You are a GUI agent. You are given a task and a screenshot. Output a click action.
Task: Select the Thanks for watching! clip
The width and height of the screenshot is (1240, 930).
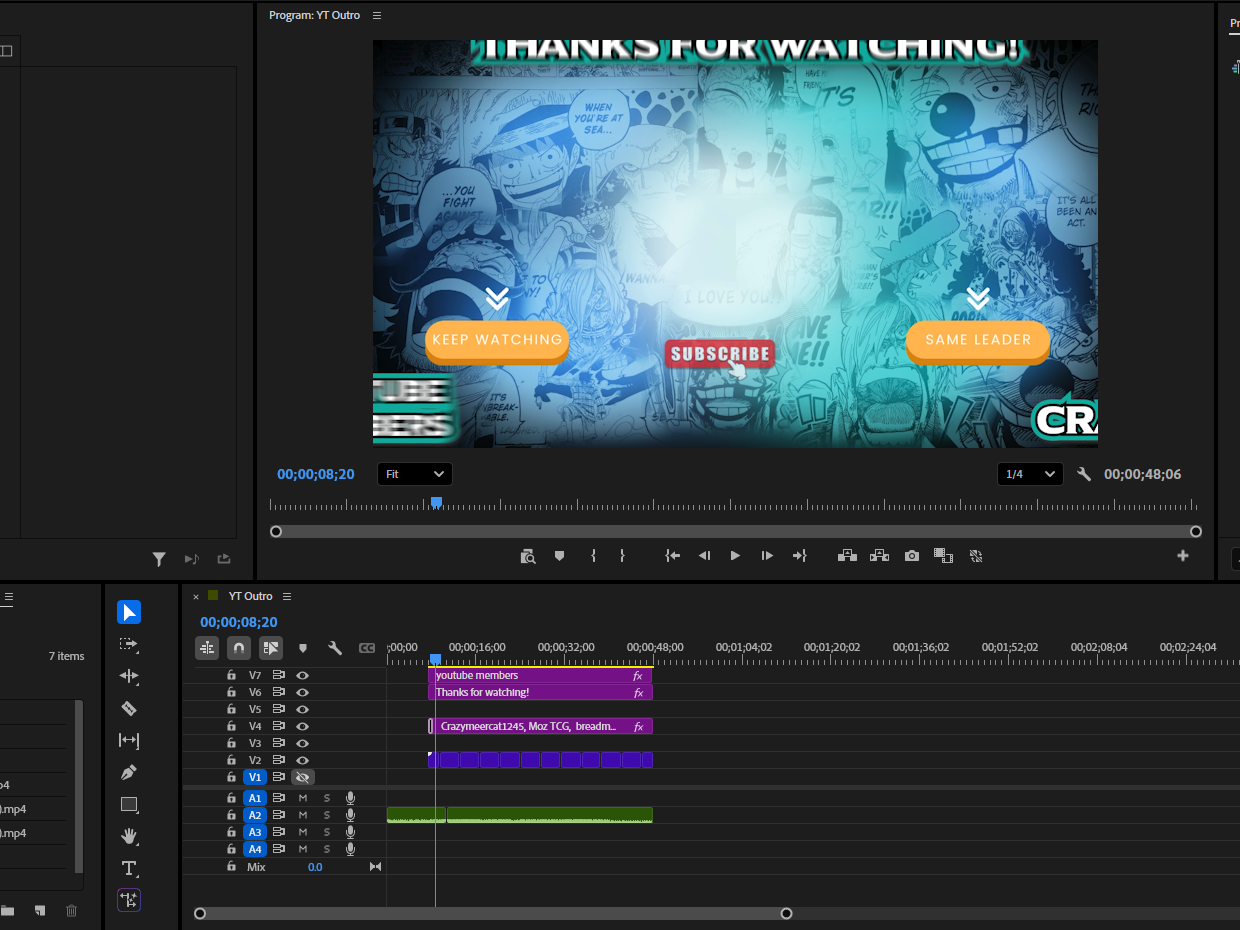[540, 692]
